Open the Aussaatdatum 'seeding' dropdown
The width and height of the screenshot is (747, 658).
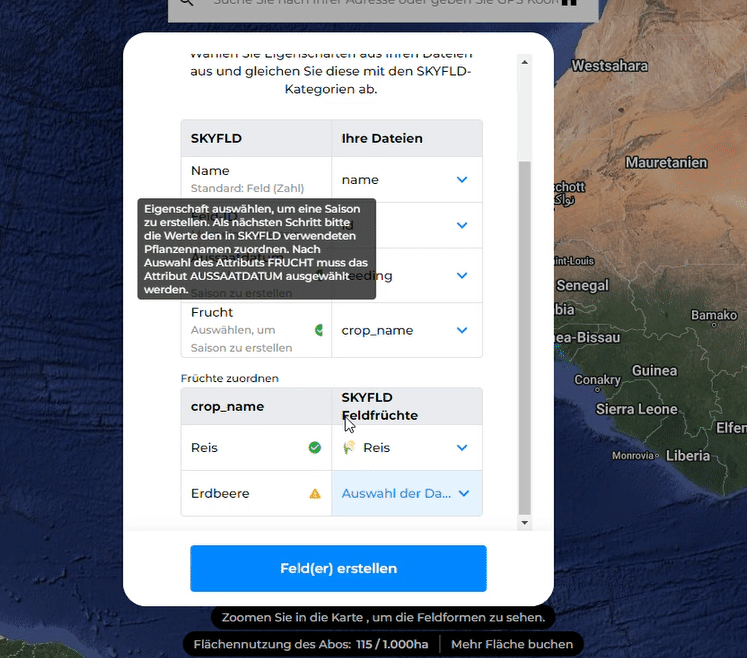[x=407, y=275]
